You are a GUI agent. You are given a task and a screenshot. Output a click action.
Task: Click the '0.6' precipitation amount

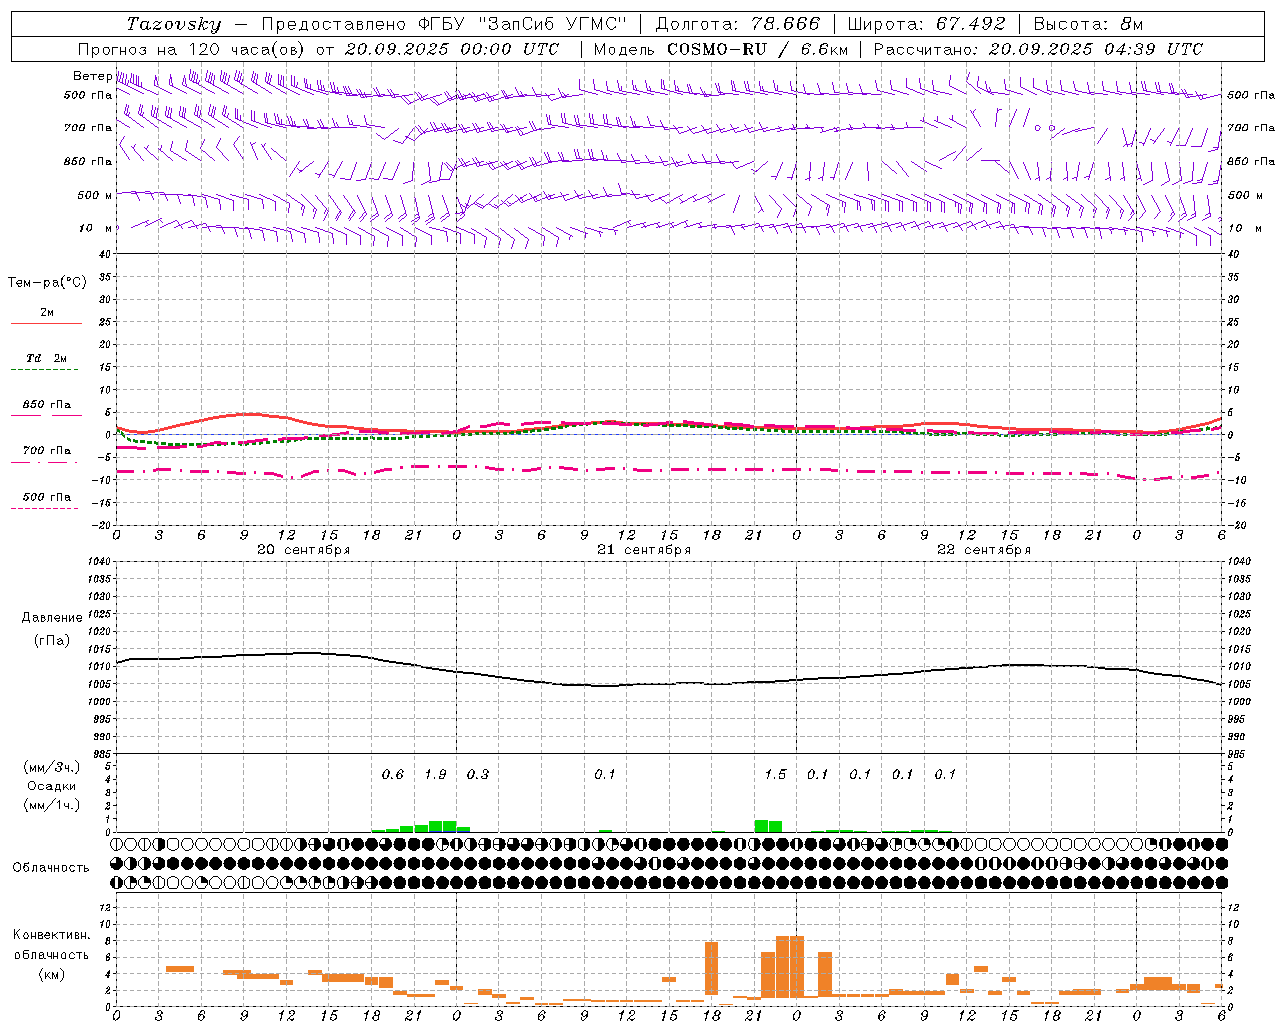pos(393,775)
